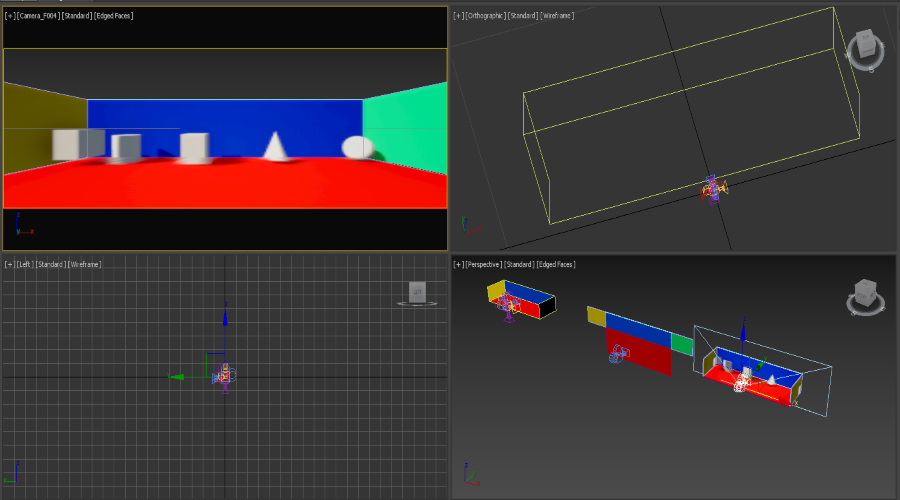Open the Standard menu in the camera viewport
The height and width of the screenshot is (500, 900).
point(77,16)
